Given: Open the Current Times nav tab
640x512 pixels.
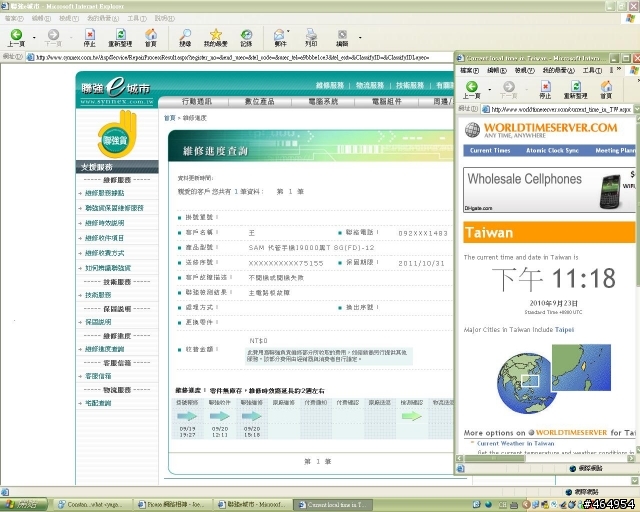Looking at the screenshot, I should click(490, 150).
